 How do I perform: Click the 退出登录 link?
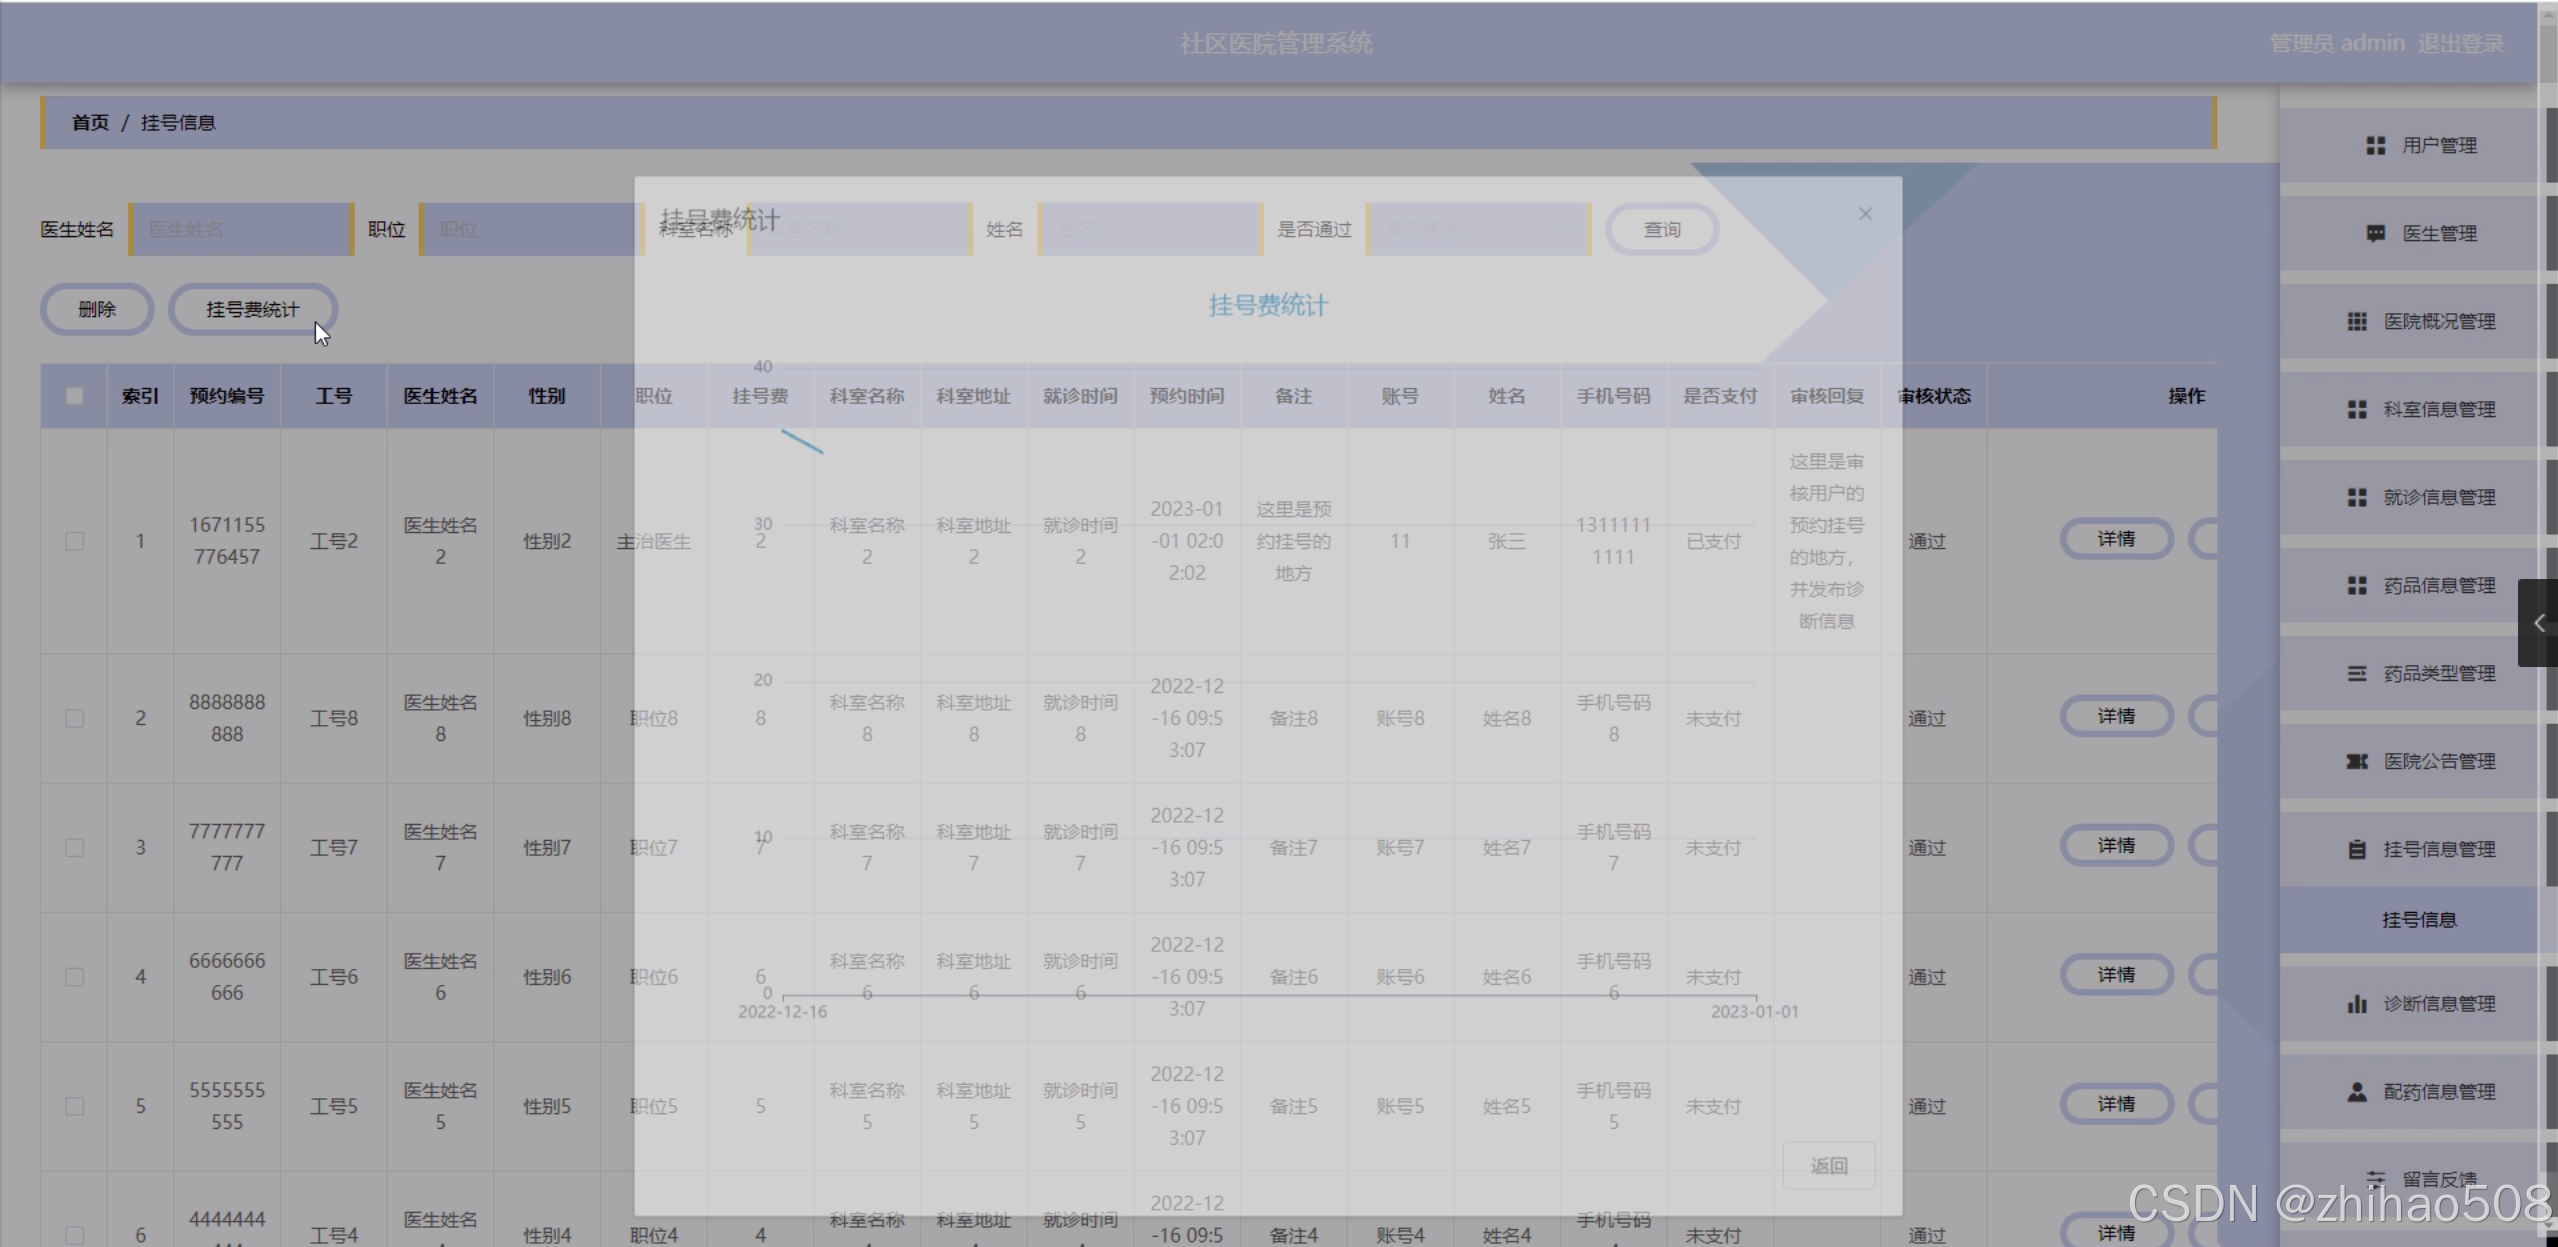(2460, 44)
